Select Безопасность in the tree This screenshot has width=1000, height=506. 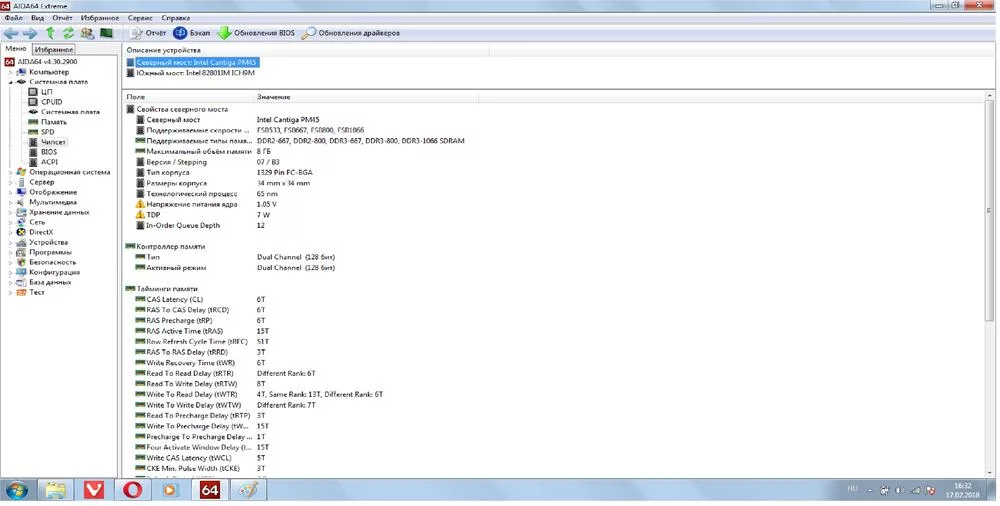coord(46,262)
